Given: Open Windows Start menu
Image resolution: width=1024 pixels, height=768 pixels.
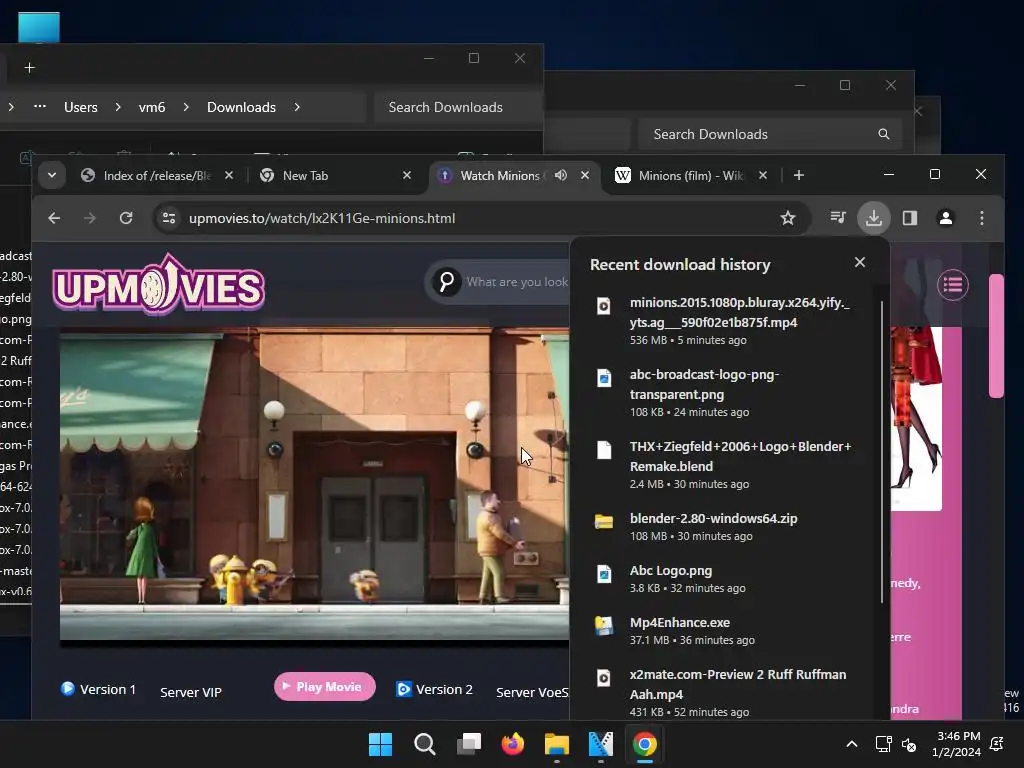Looking at the screenshot, I should pos(381,744).
